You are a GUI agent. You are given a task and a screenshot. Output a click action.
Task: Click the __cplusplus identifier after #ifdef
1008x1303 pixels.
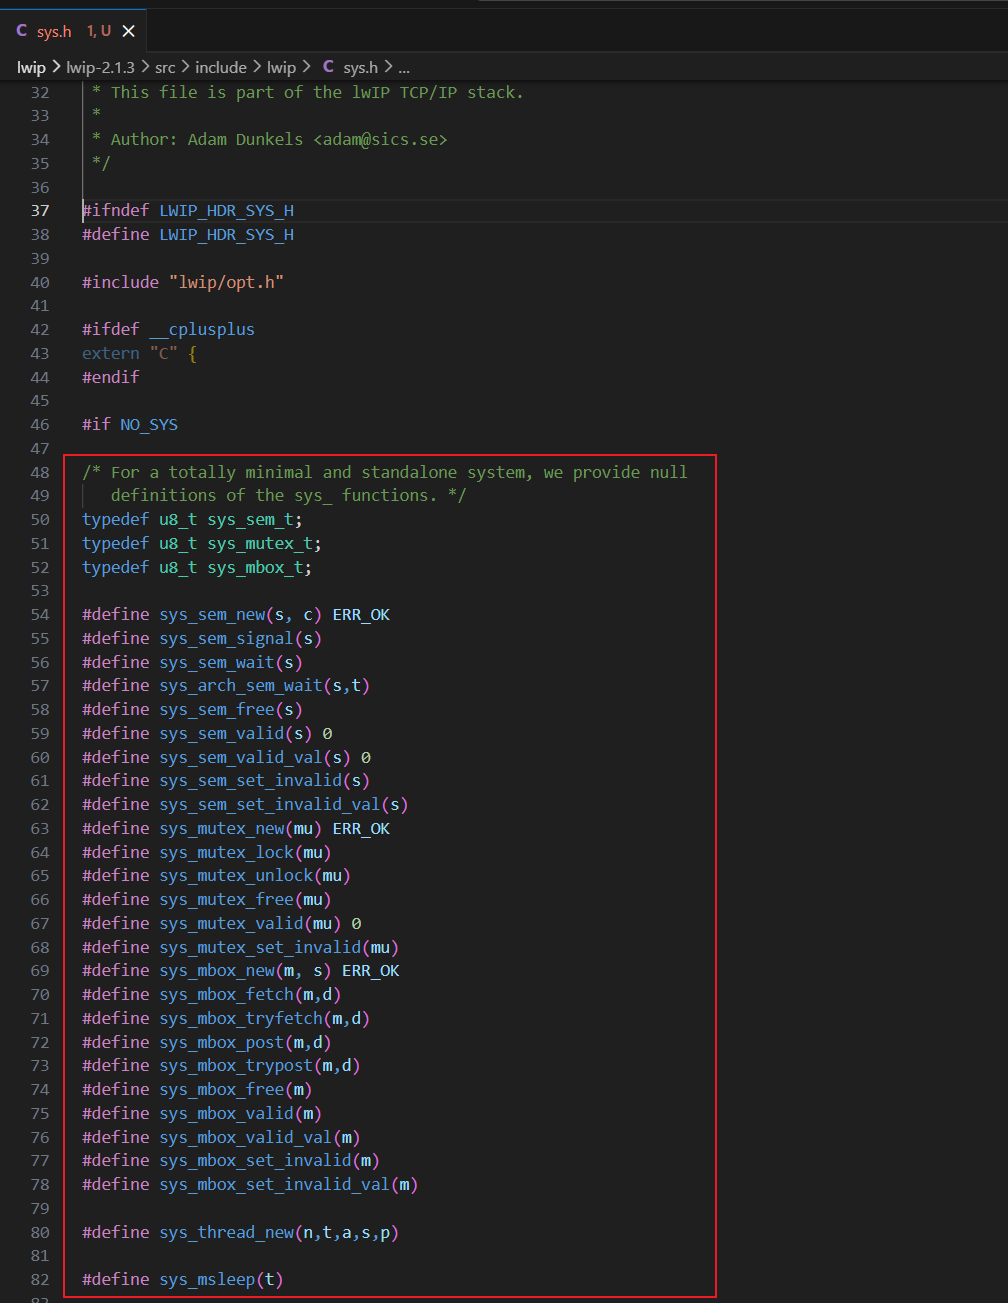pyautogui.click(x=202, y=329)
